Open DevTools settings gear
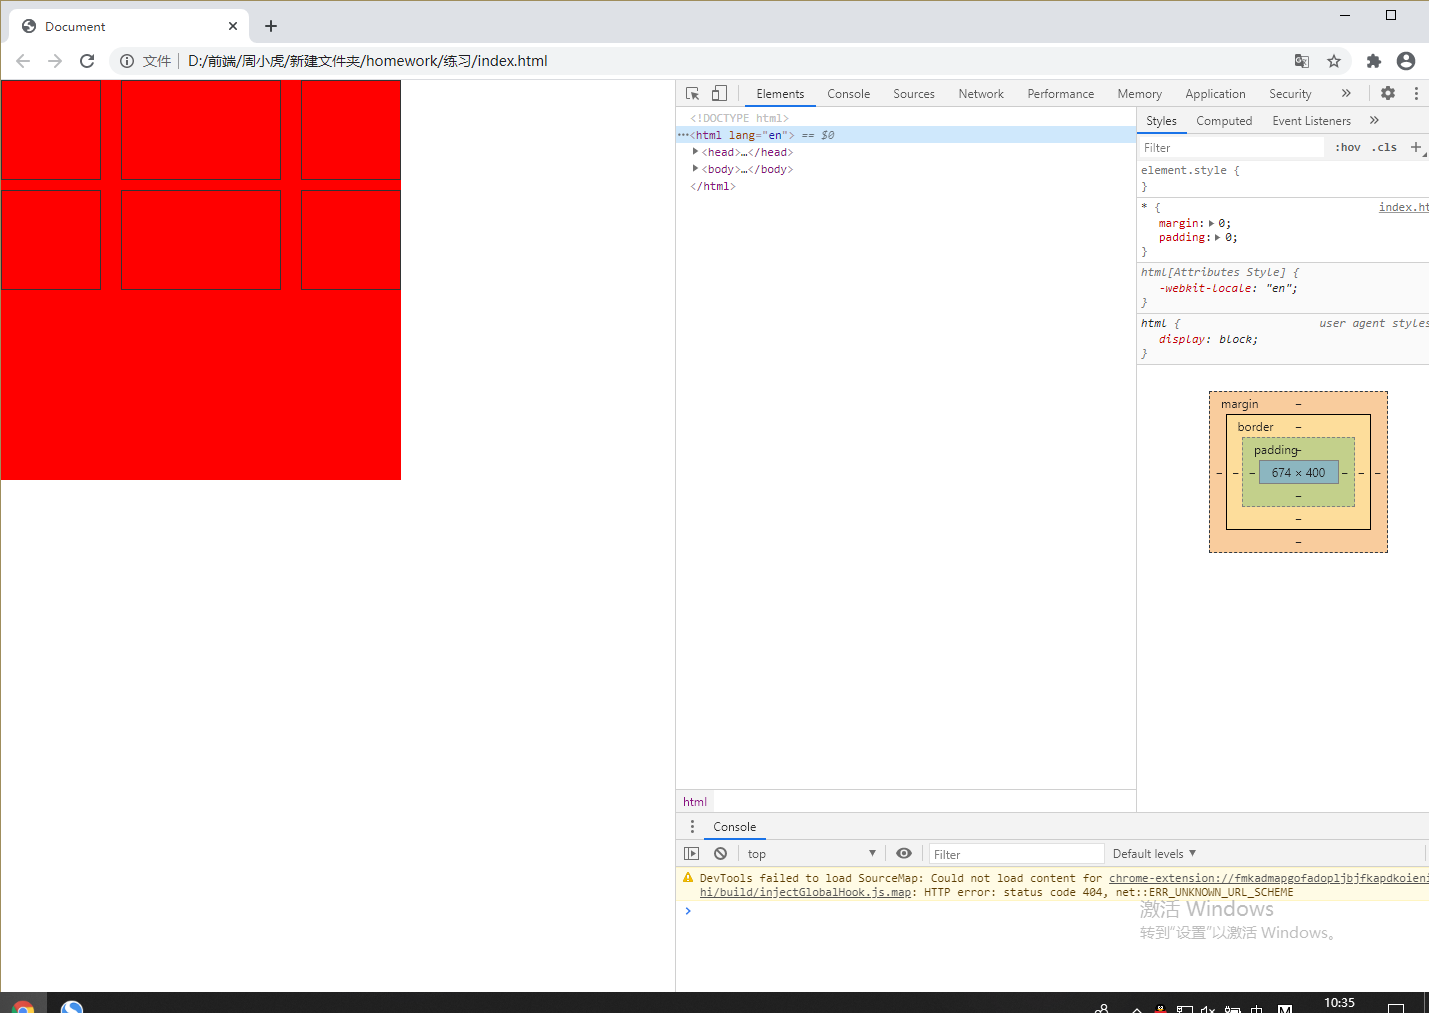 coord(1388,93)
